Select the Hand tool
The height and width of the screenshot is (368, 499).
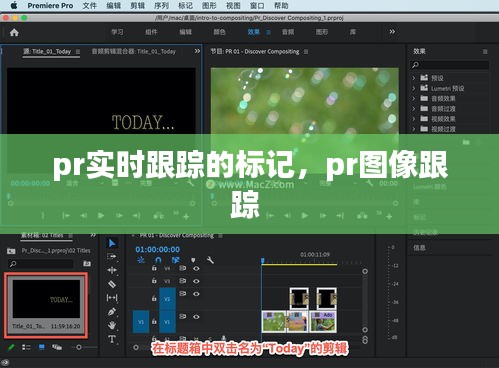pyautogui.click(x=112, y=325)
